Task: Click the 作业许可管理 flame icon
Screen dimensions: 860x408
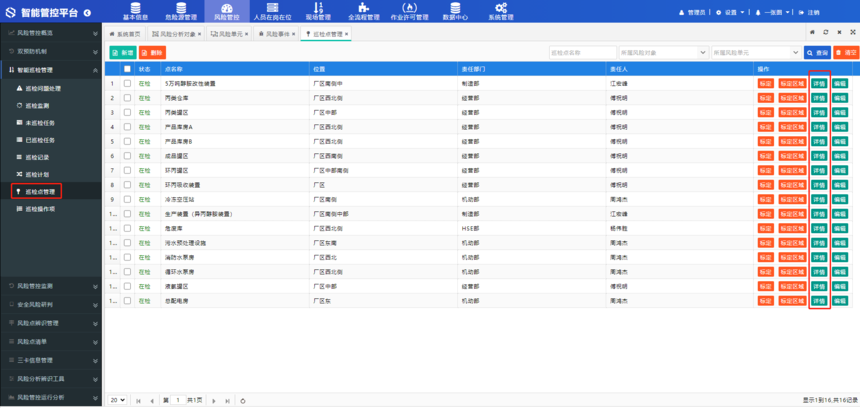Action: (x=409, y=8)
